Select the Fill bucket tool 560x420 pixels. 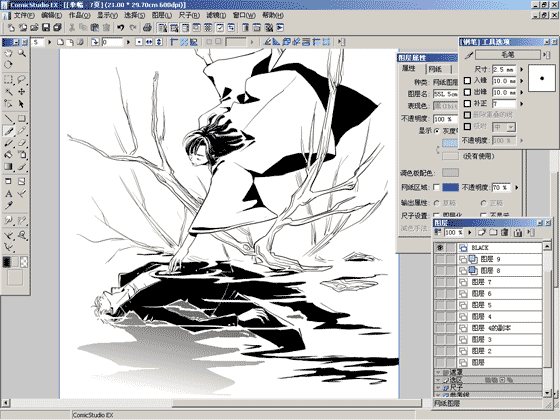point(8,155)
